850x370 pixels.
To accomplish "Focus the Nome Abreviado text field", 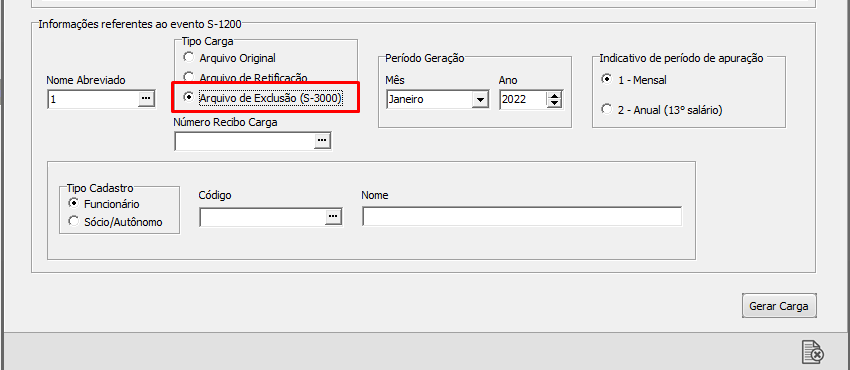I will coord(93,99).
